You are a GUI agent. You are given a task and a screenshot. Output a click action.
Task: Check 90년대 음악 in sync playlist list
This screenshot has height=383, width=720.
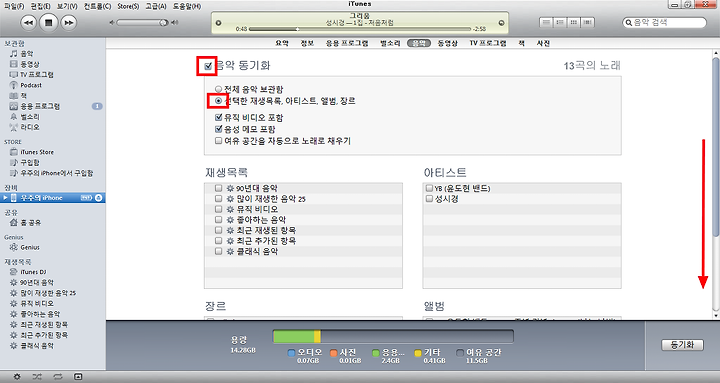pos(219,188)
